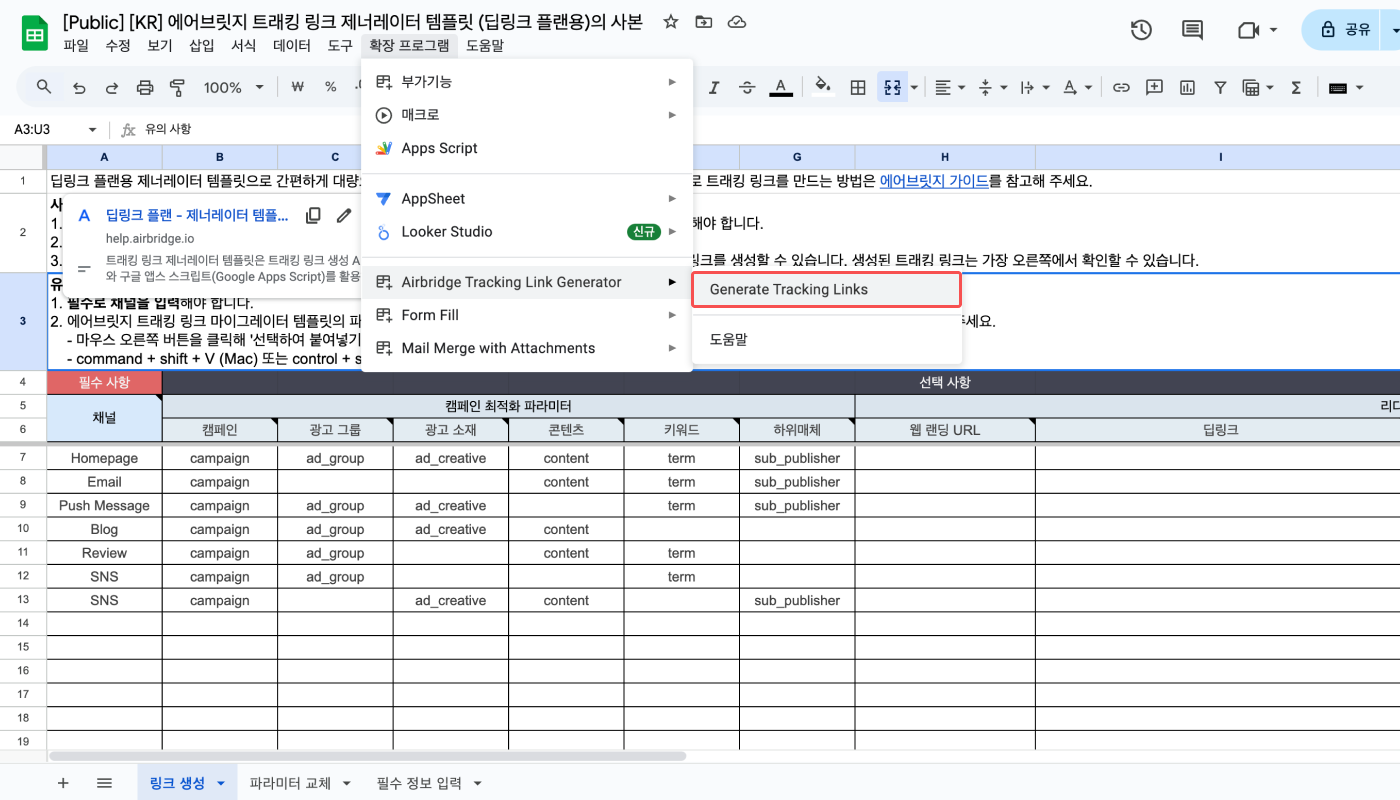
Task: Undo the last action
Action: 79,88
